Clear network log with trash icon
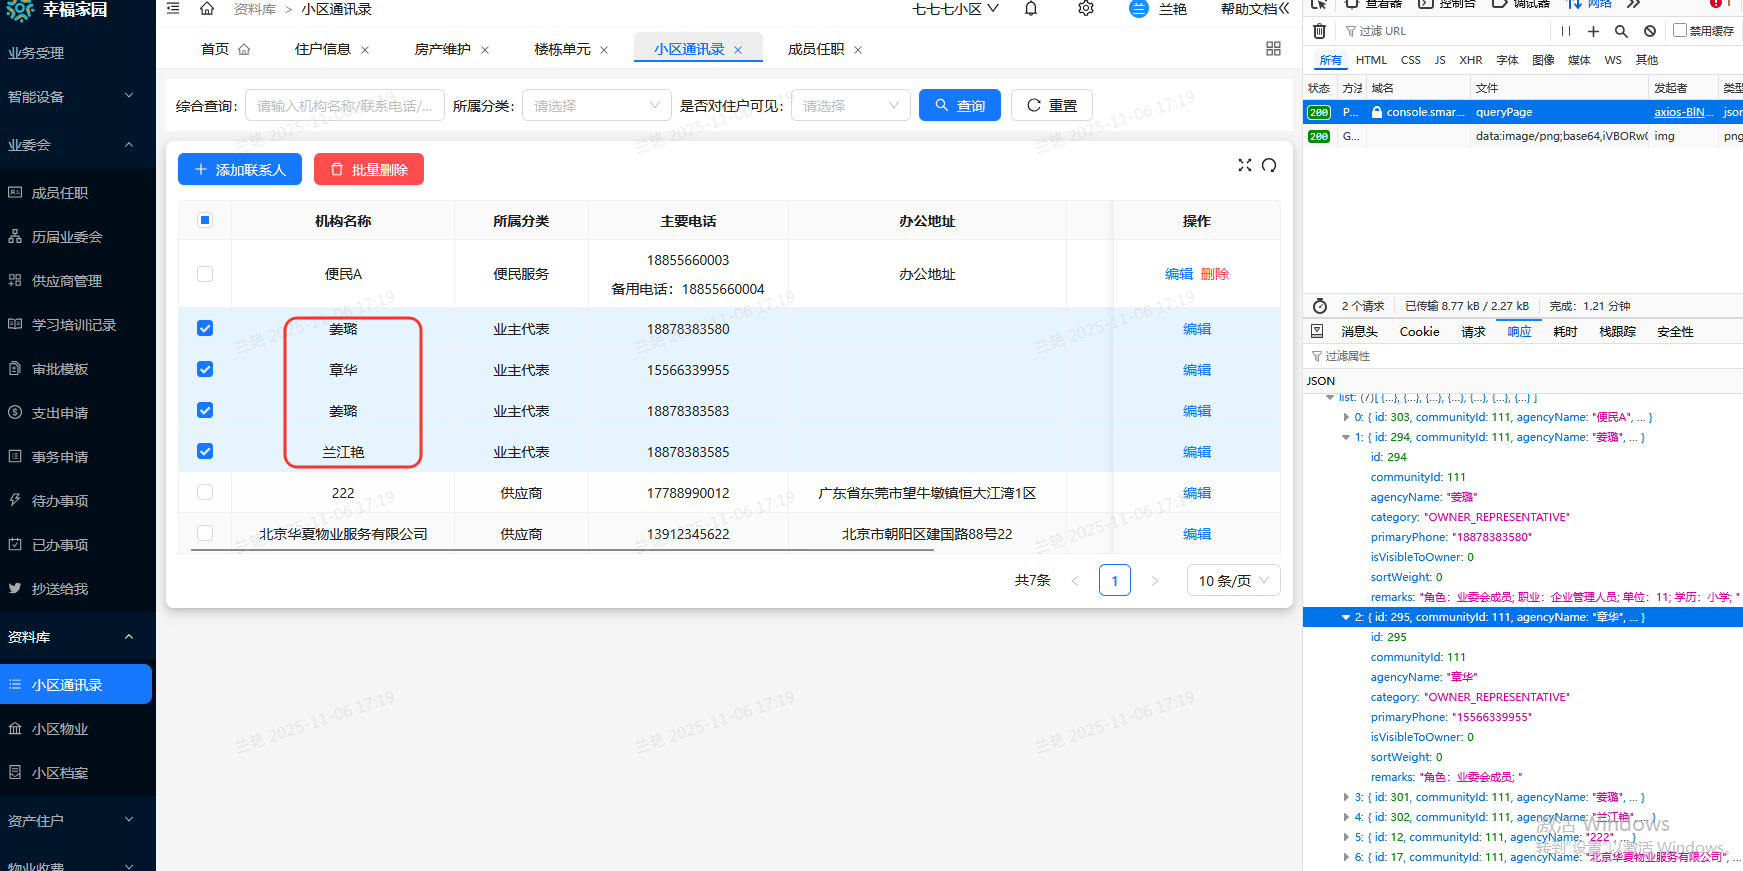This screenshot has height=871, width=1743. coord(1320,31)
